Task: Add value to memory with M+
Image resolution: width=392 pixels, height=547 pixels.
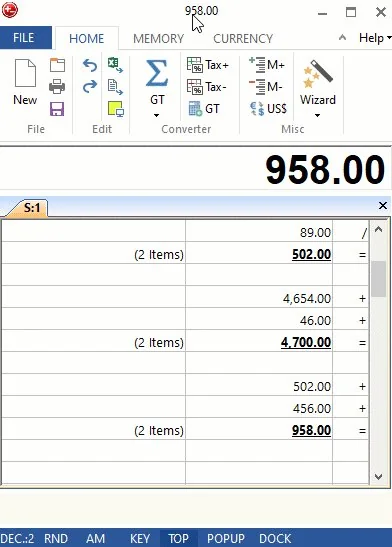Action: (x=267, y=65)
